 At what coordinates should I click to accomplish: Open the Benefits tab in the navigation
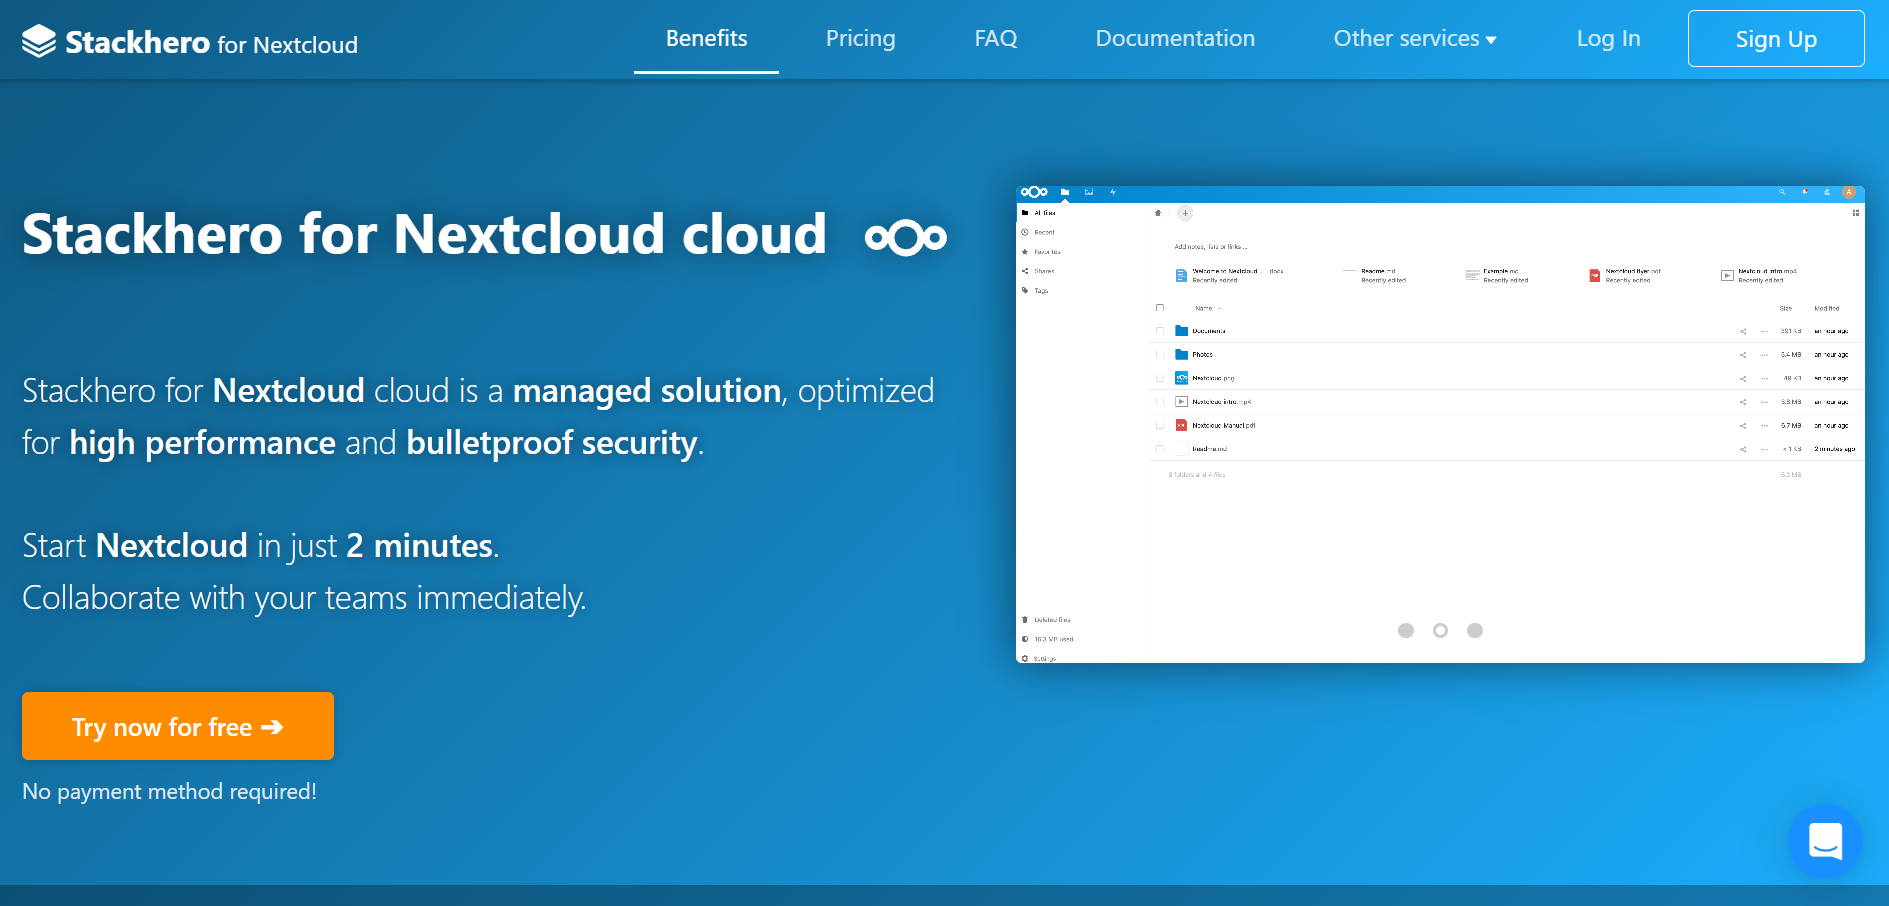[706, 38]
